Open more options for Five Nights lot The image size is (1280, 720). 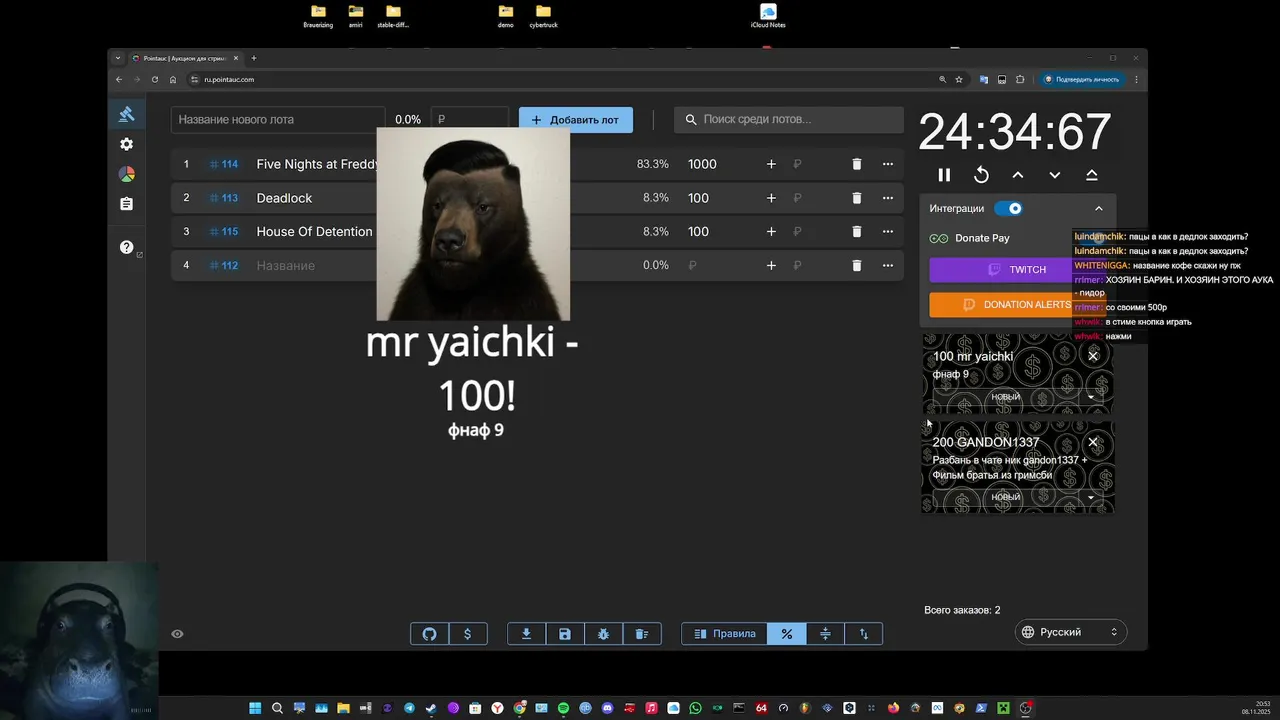[888, 164]
